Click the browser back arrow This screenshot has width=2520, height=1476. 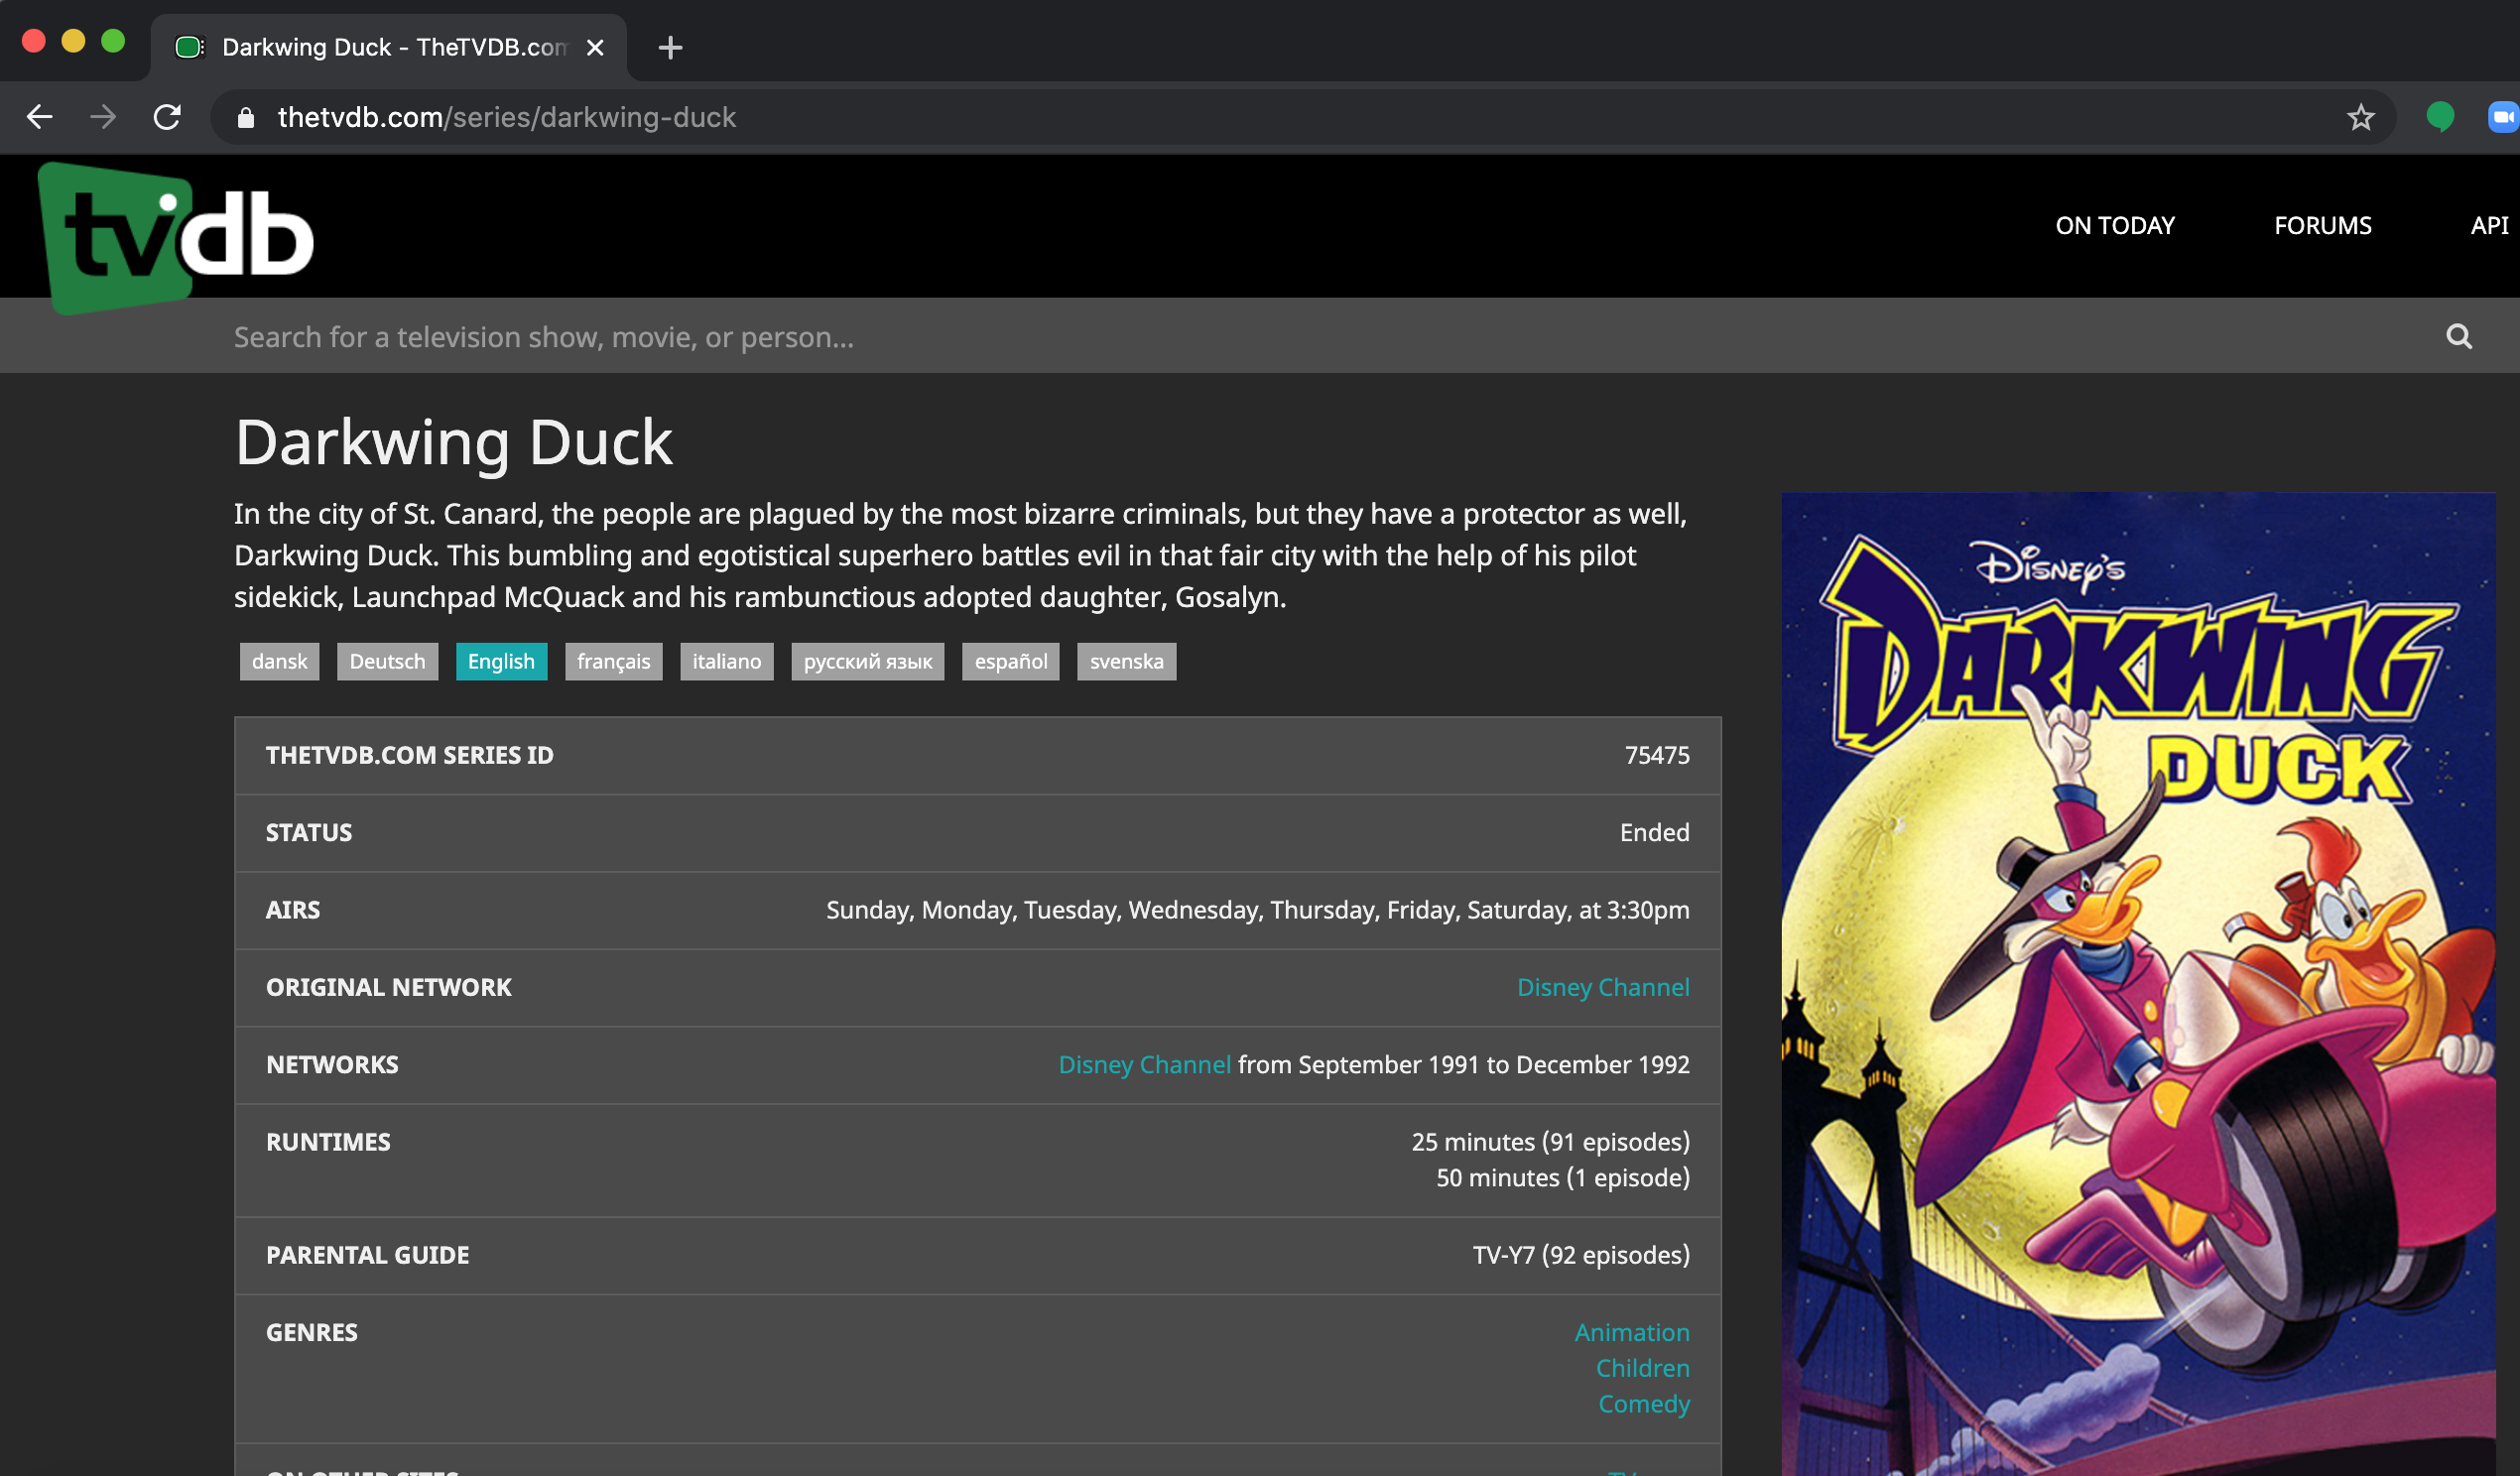point(39,117)
